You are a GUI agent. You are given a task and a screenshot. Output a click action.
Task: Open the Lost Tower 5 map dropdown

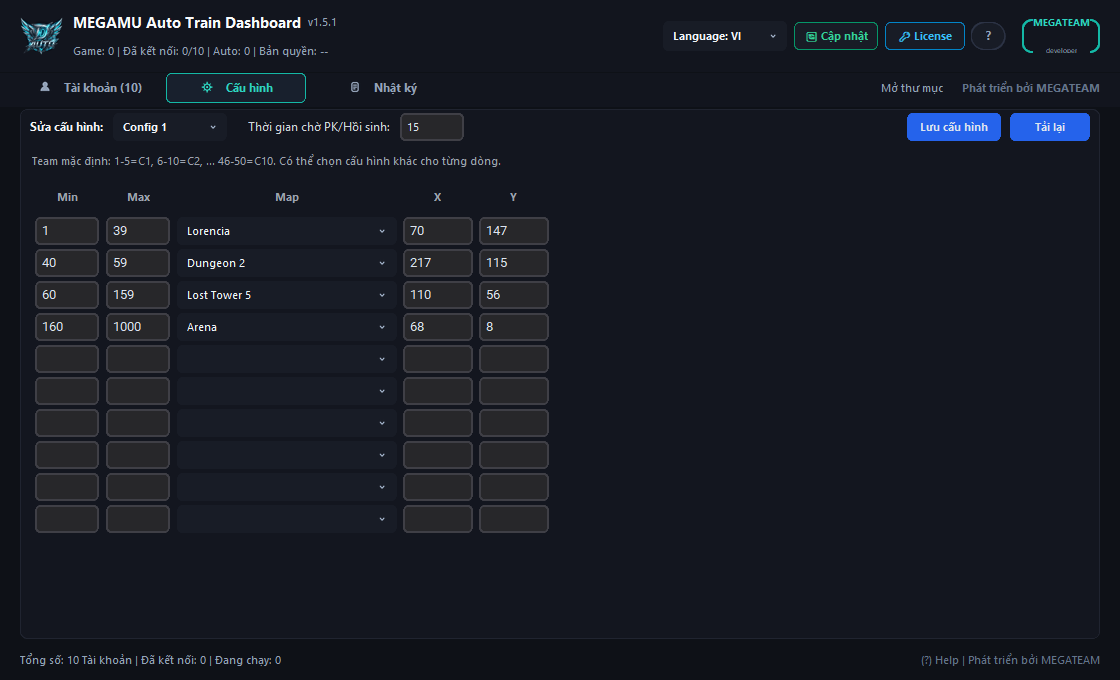tap(286, 294)
